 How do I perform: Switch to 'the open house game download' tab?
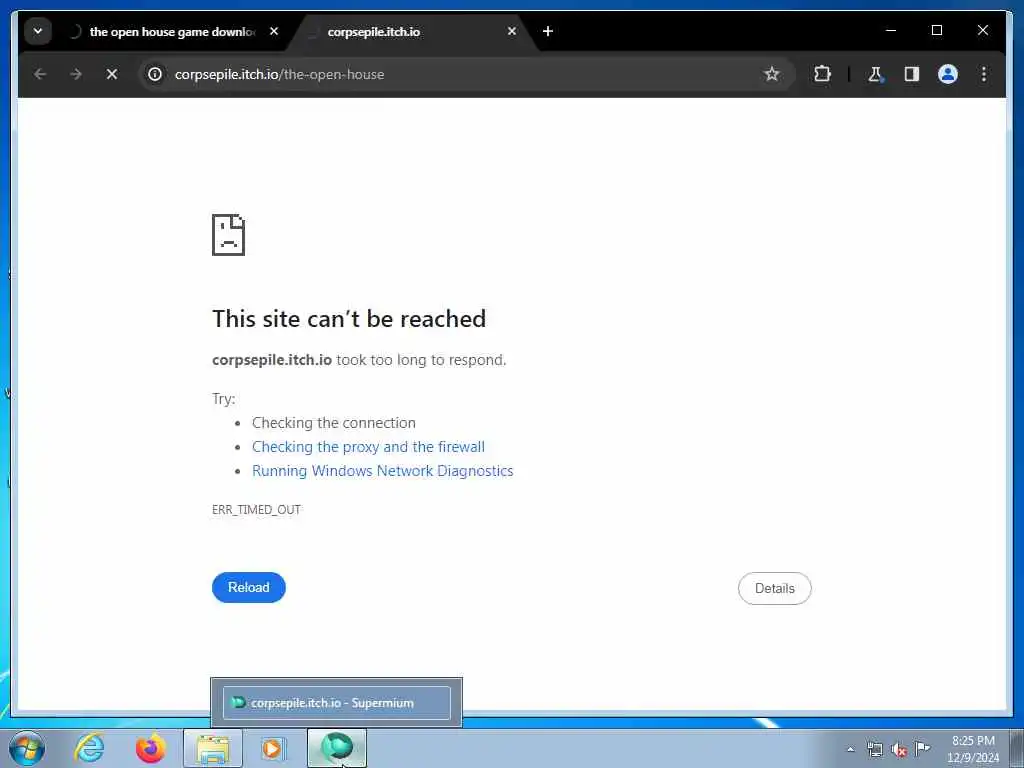click(174, 31)
